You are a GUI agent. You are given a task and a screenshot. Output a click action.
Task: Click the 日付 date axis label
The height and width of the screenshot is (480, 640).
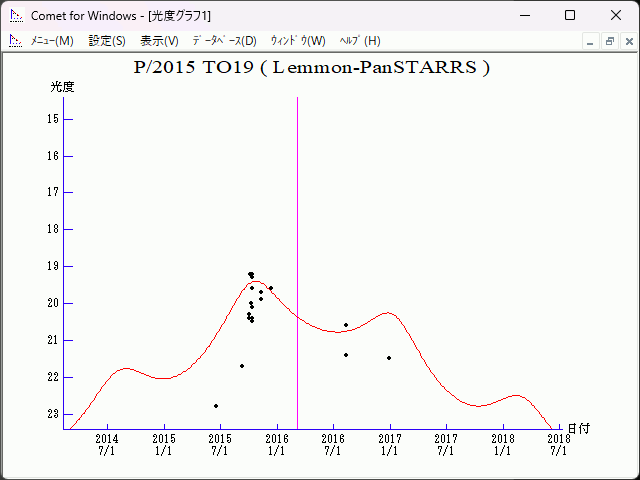pyautogui.click(x=578, y=428)
